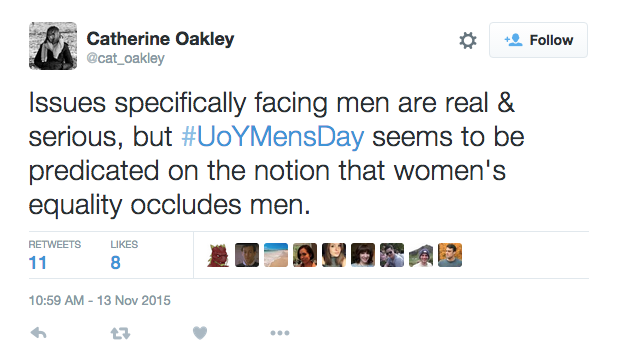View the 8 likes count
621x362 pixels.
(x=115, y=263)
